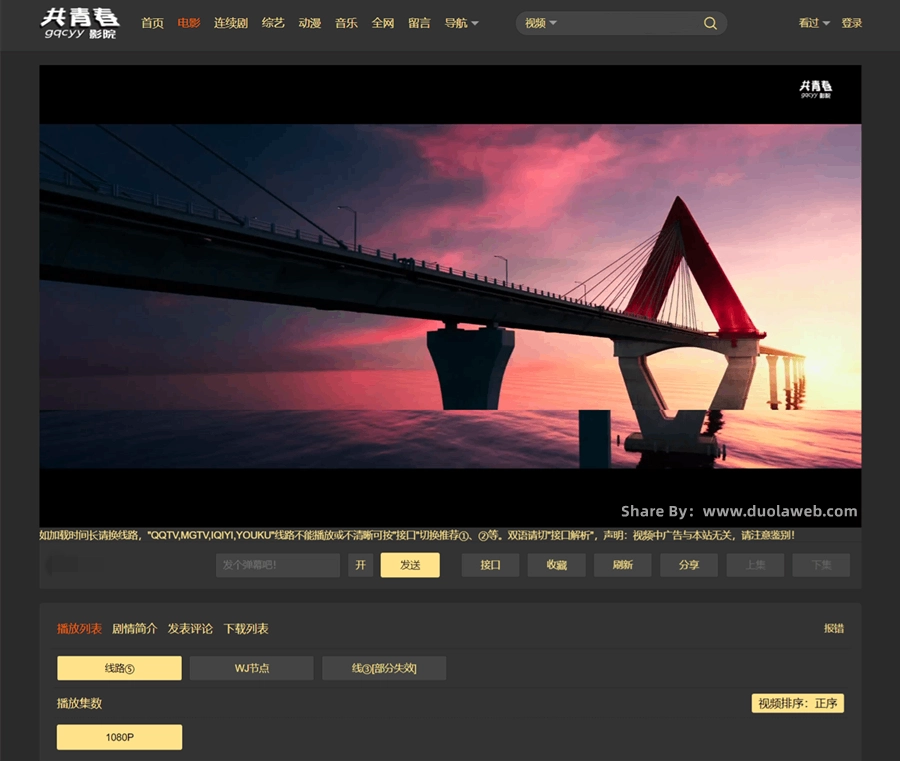Expand the 导航 dropdown menu
The height and width of the screenshot is (761, 900).
461,23
